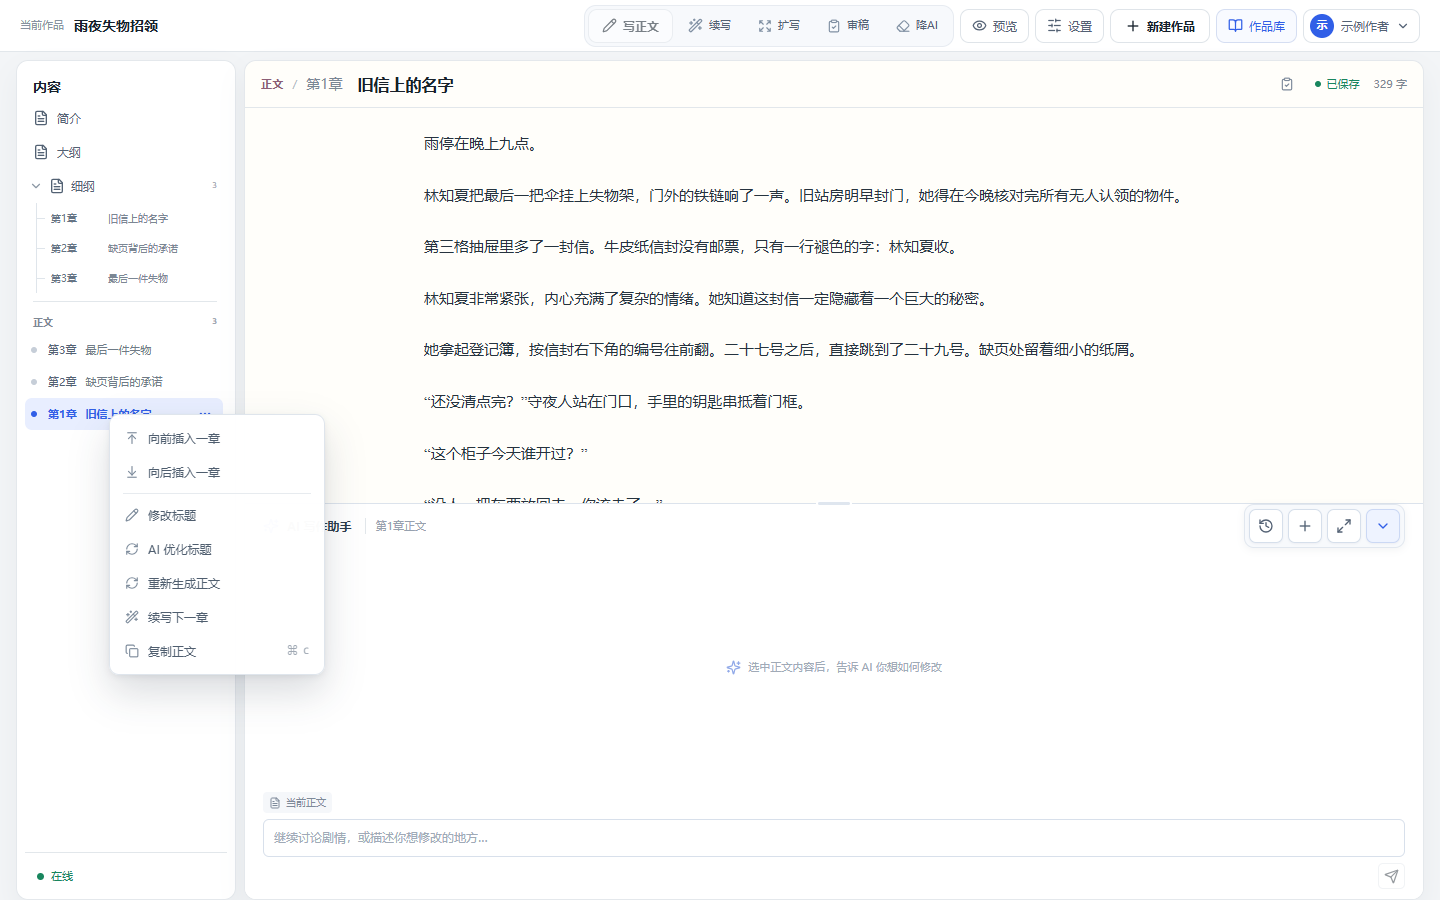Image resolution: width=1440 pixels, height=900 pixels.
Task: Expand the assistant panel to fullscreen
Action: coord(1344,526)
